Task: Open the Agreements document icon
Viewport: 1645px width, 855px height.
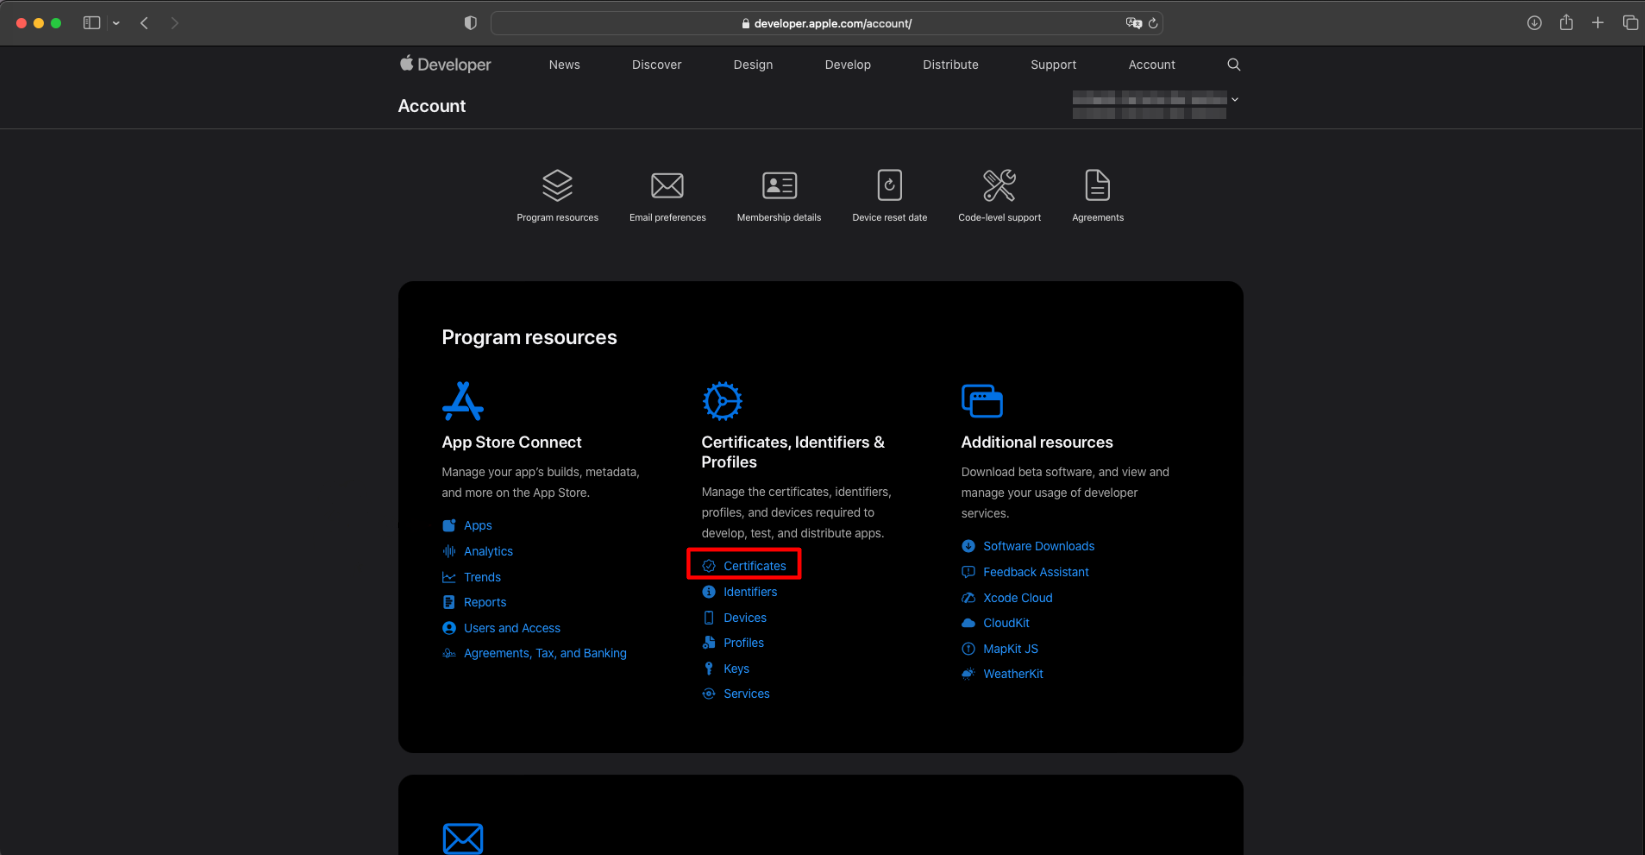Action: pyautogui.click(x=1097, y=186)
